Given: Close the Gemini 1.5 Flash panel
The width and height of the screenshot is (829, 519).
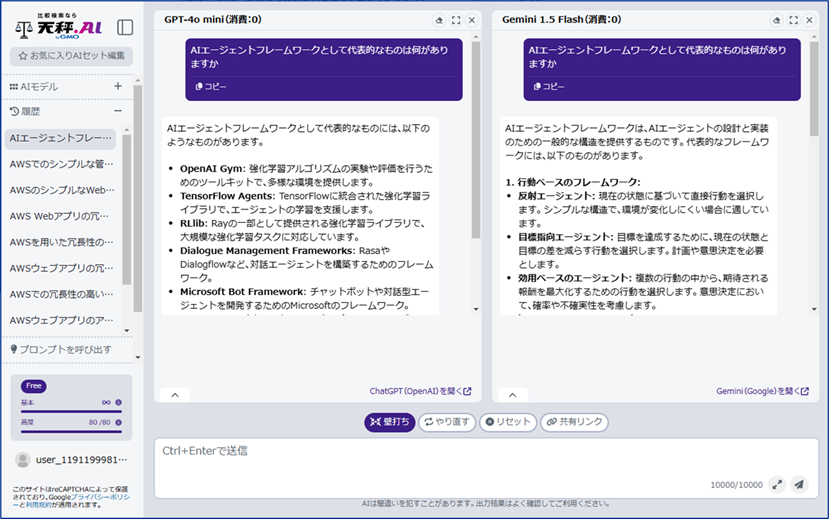Looking at the screenshot, I should [809, 20].
